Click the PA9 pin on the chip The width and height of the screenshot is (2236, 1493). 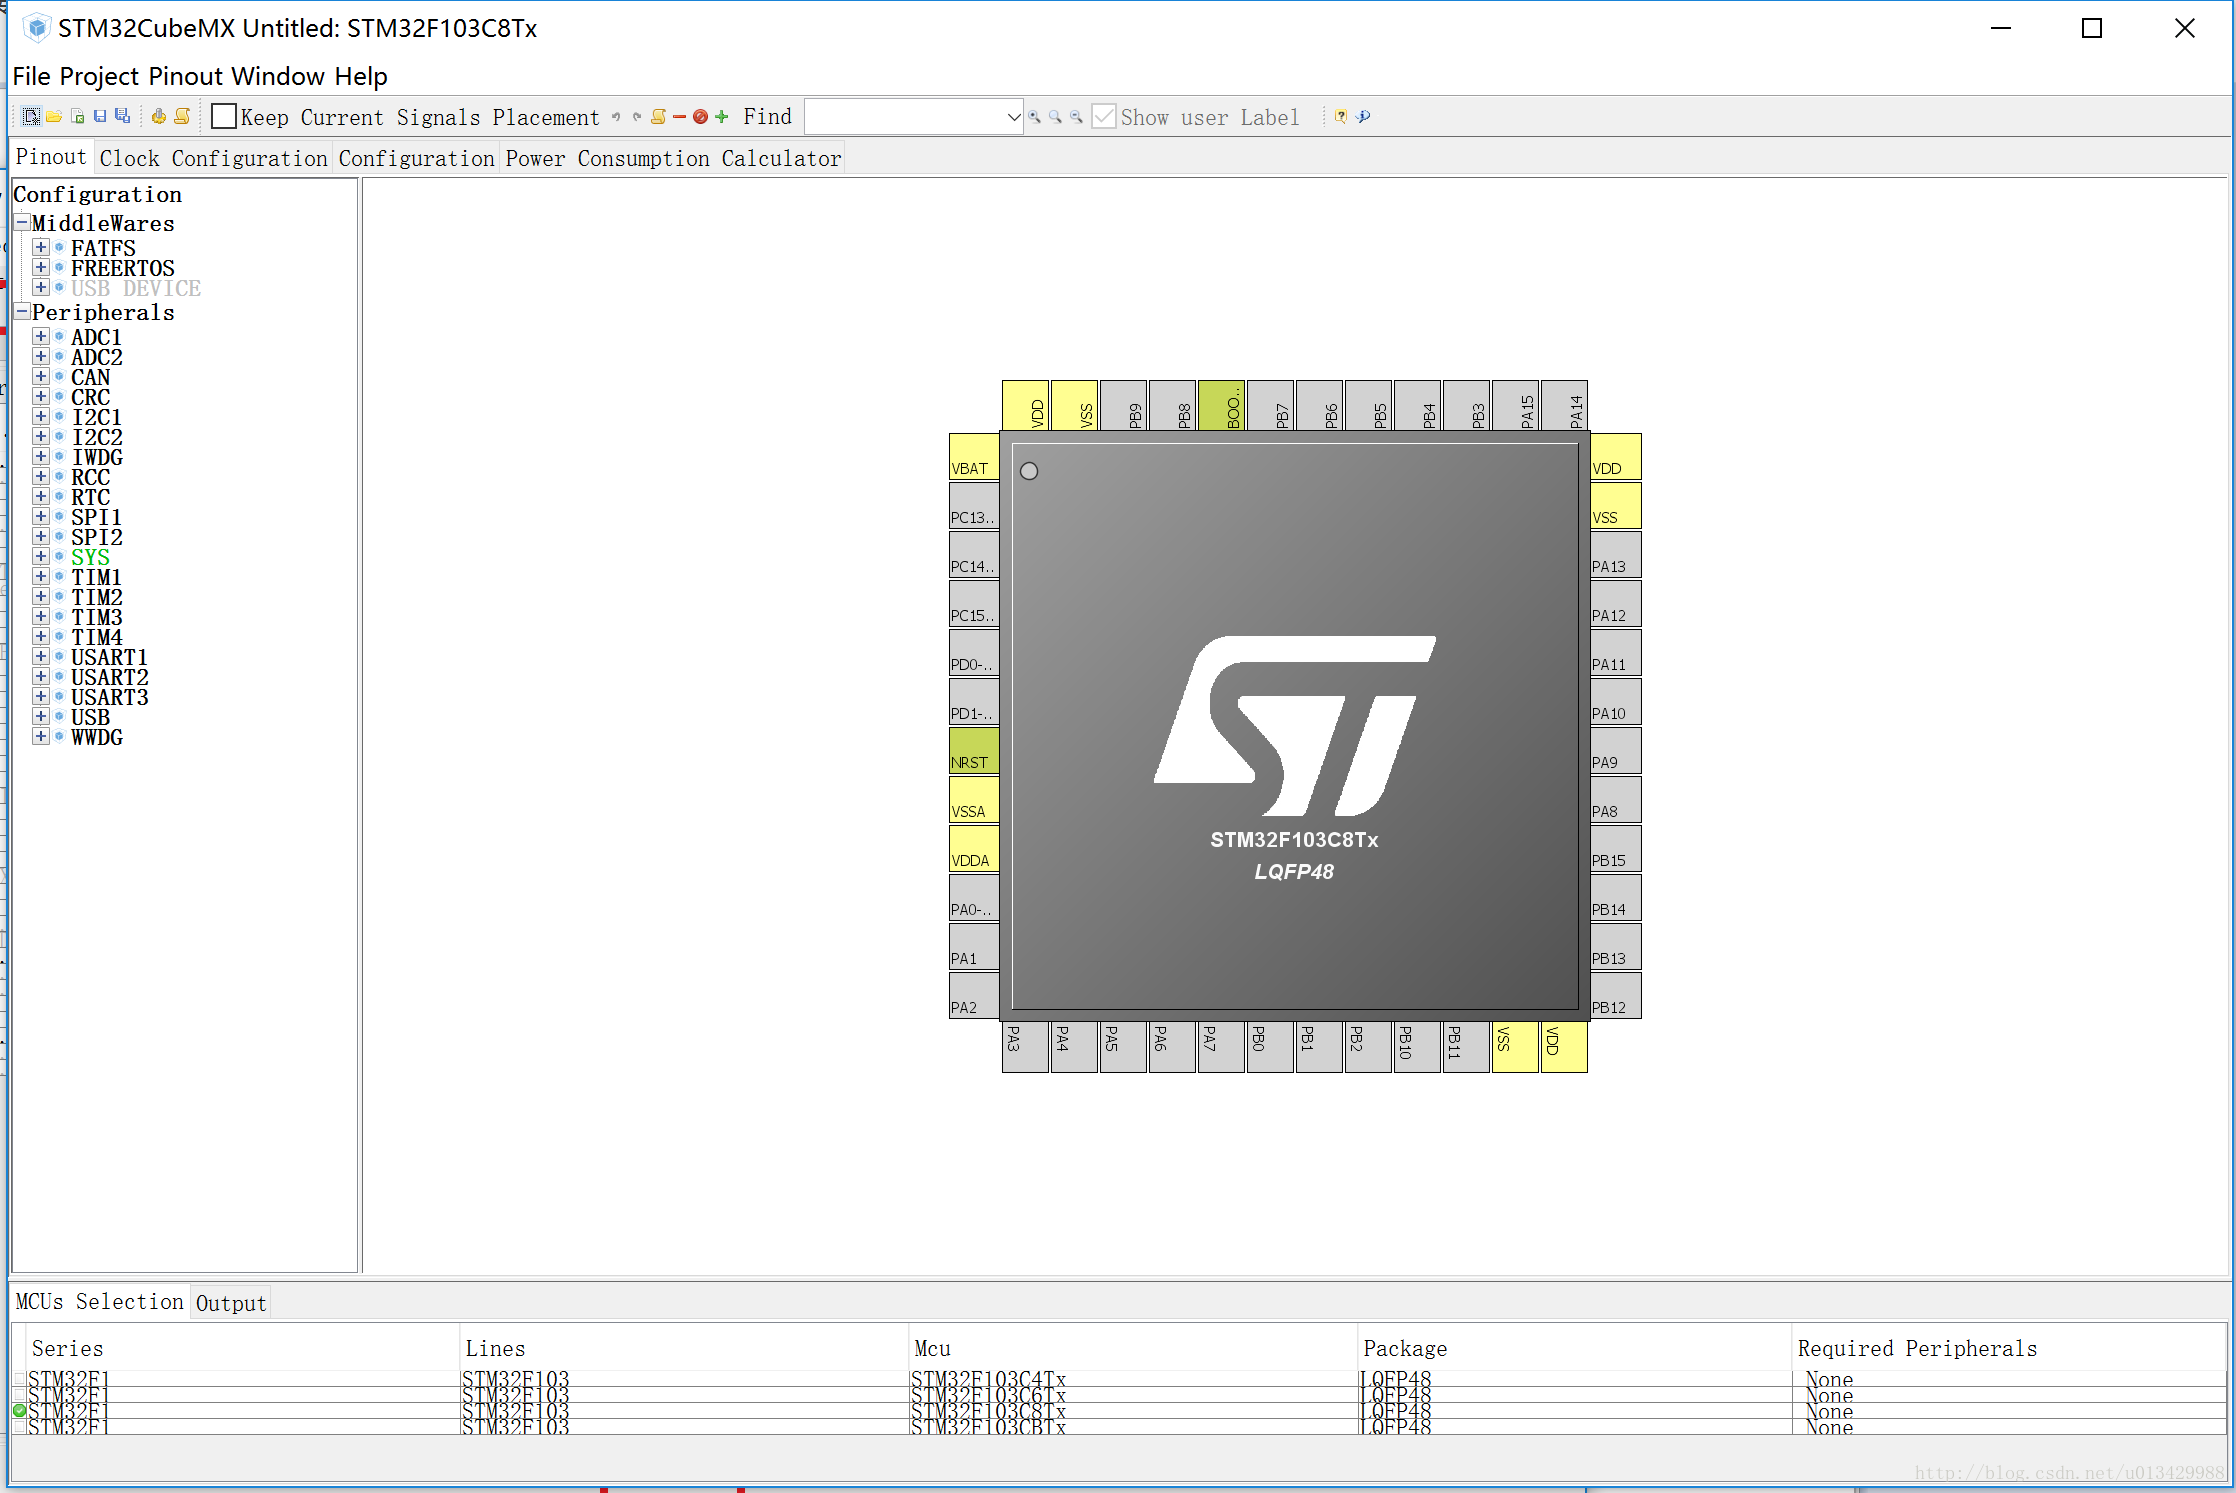click(1615, 751)
